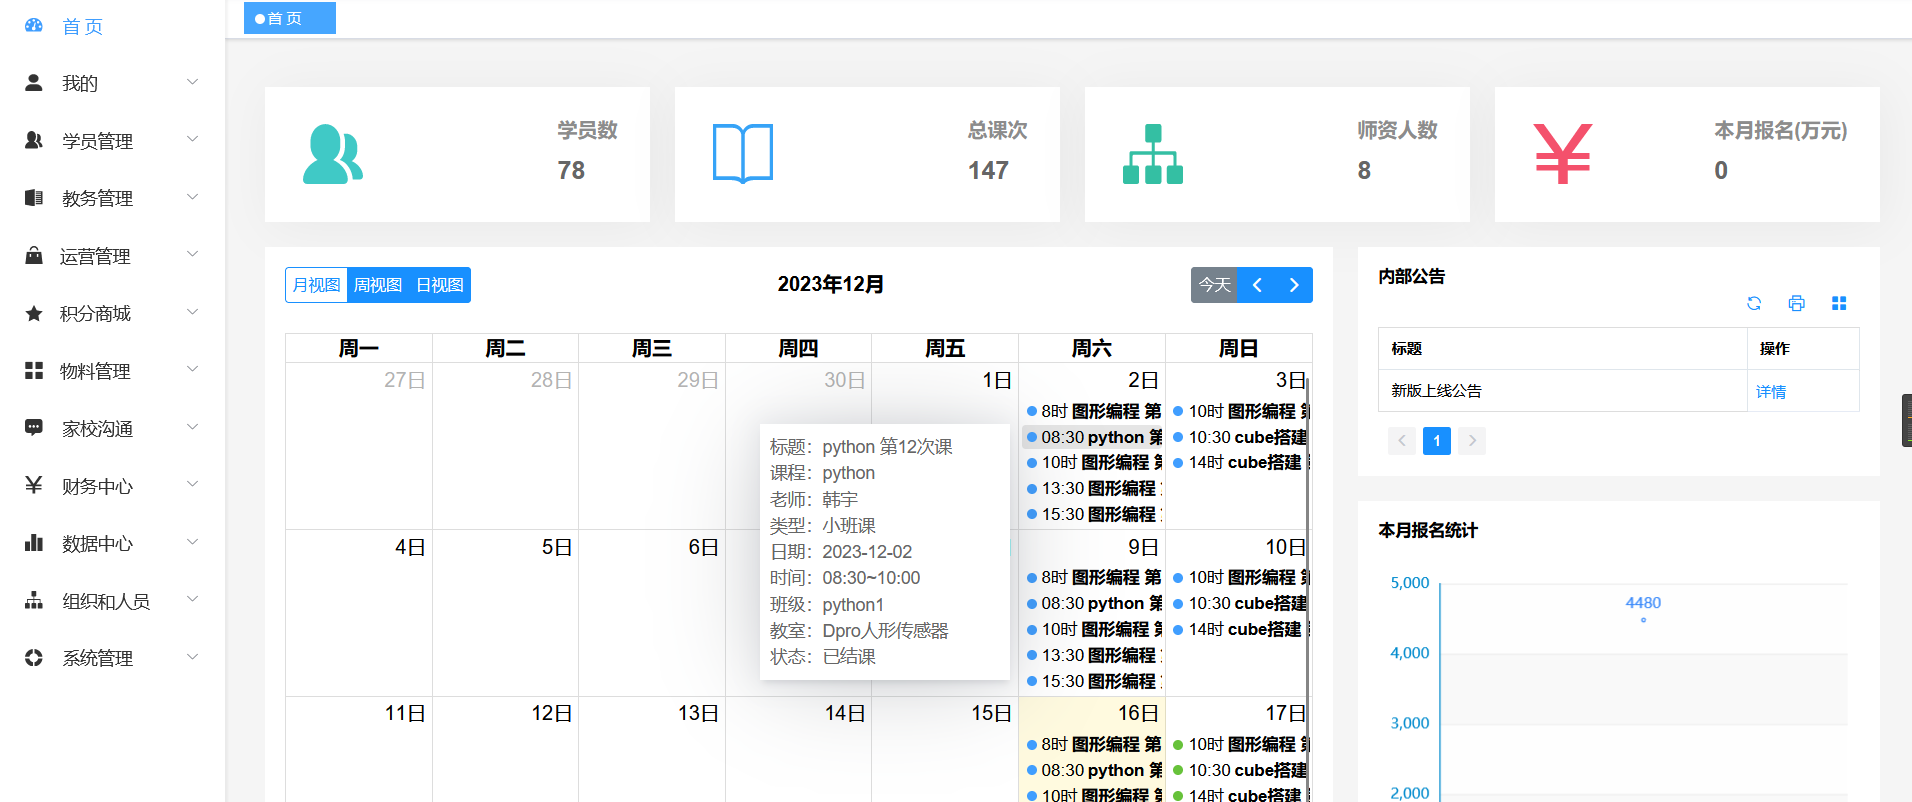
Task: Click the 积分商城 star icon
Action: coord(34,313)
